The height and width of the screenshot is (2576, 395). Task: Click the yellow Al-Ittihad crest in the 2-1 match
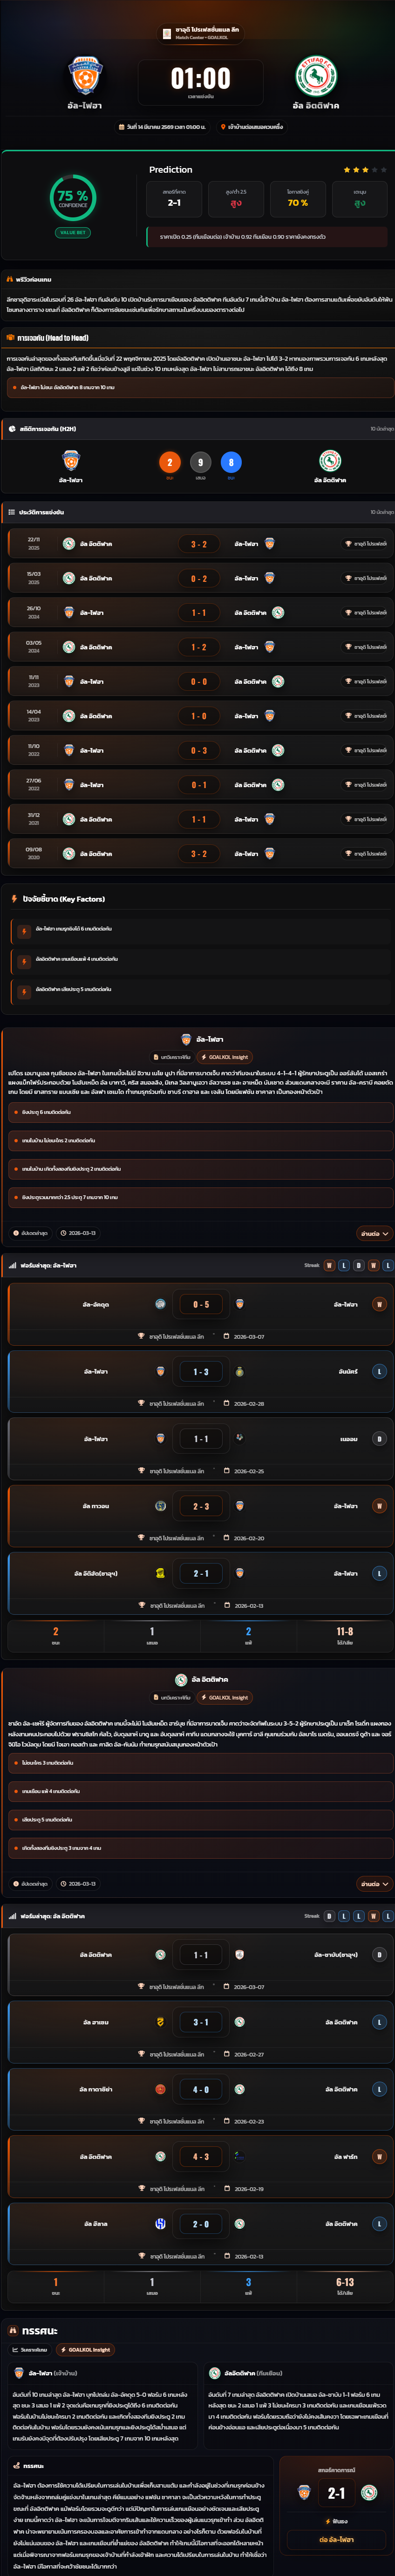click(160, 1573)
